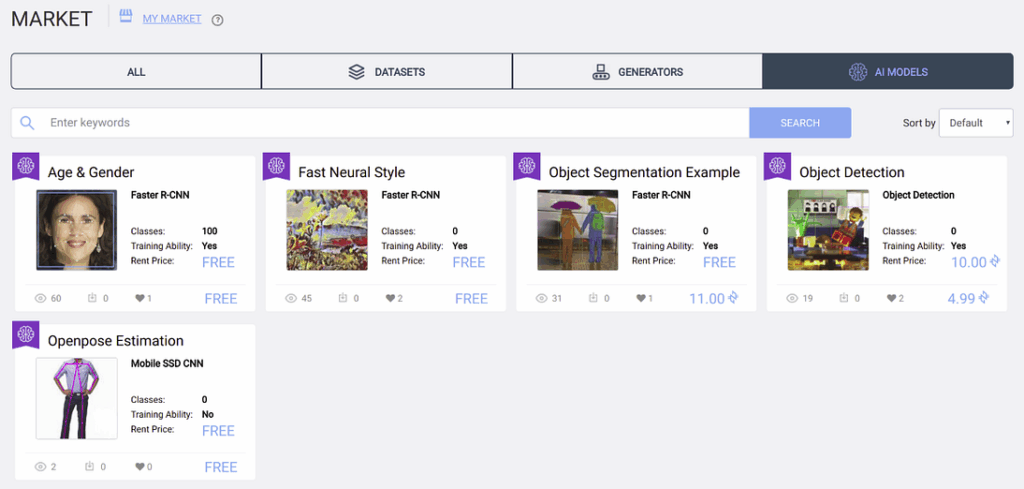Open the Sort by Default dropdown

pos(975,123)
